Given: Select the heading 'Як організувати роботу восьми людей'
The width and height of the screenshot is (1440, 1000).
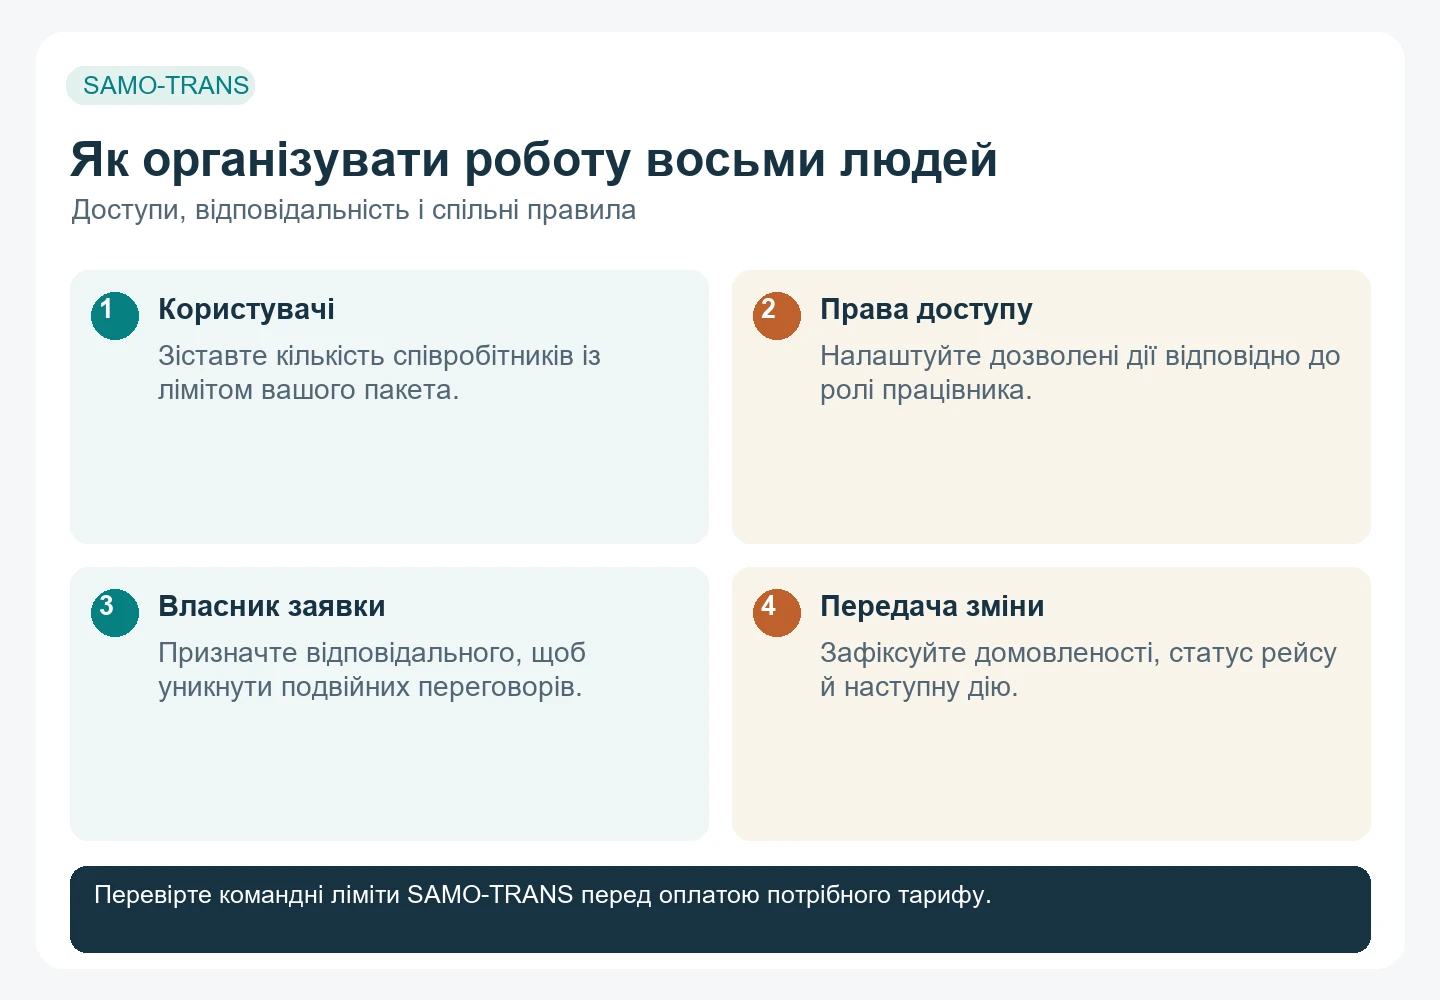Looking at the screenshot, I should point(534,160).
